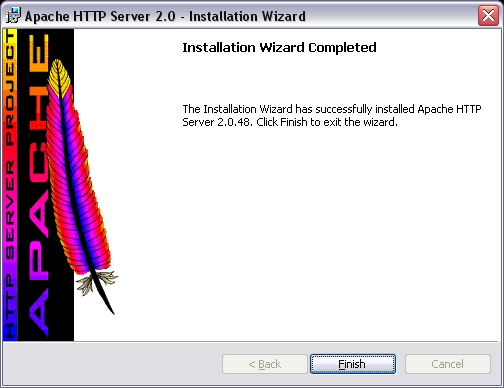Image resolution: width=504 pixels, height=388 pixels.
Task: Click the Finish button to exit wizard
Action: coord(353,364)
